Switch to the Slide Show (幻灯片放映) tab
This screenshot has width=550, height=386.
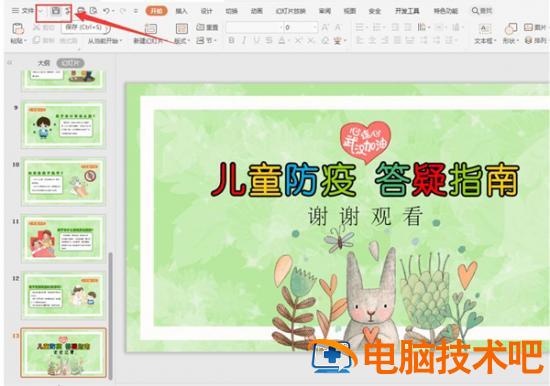pyautogui.click(x=290, y=11)
